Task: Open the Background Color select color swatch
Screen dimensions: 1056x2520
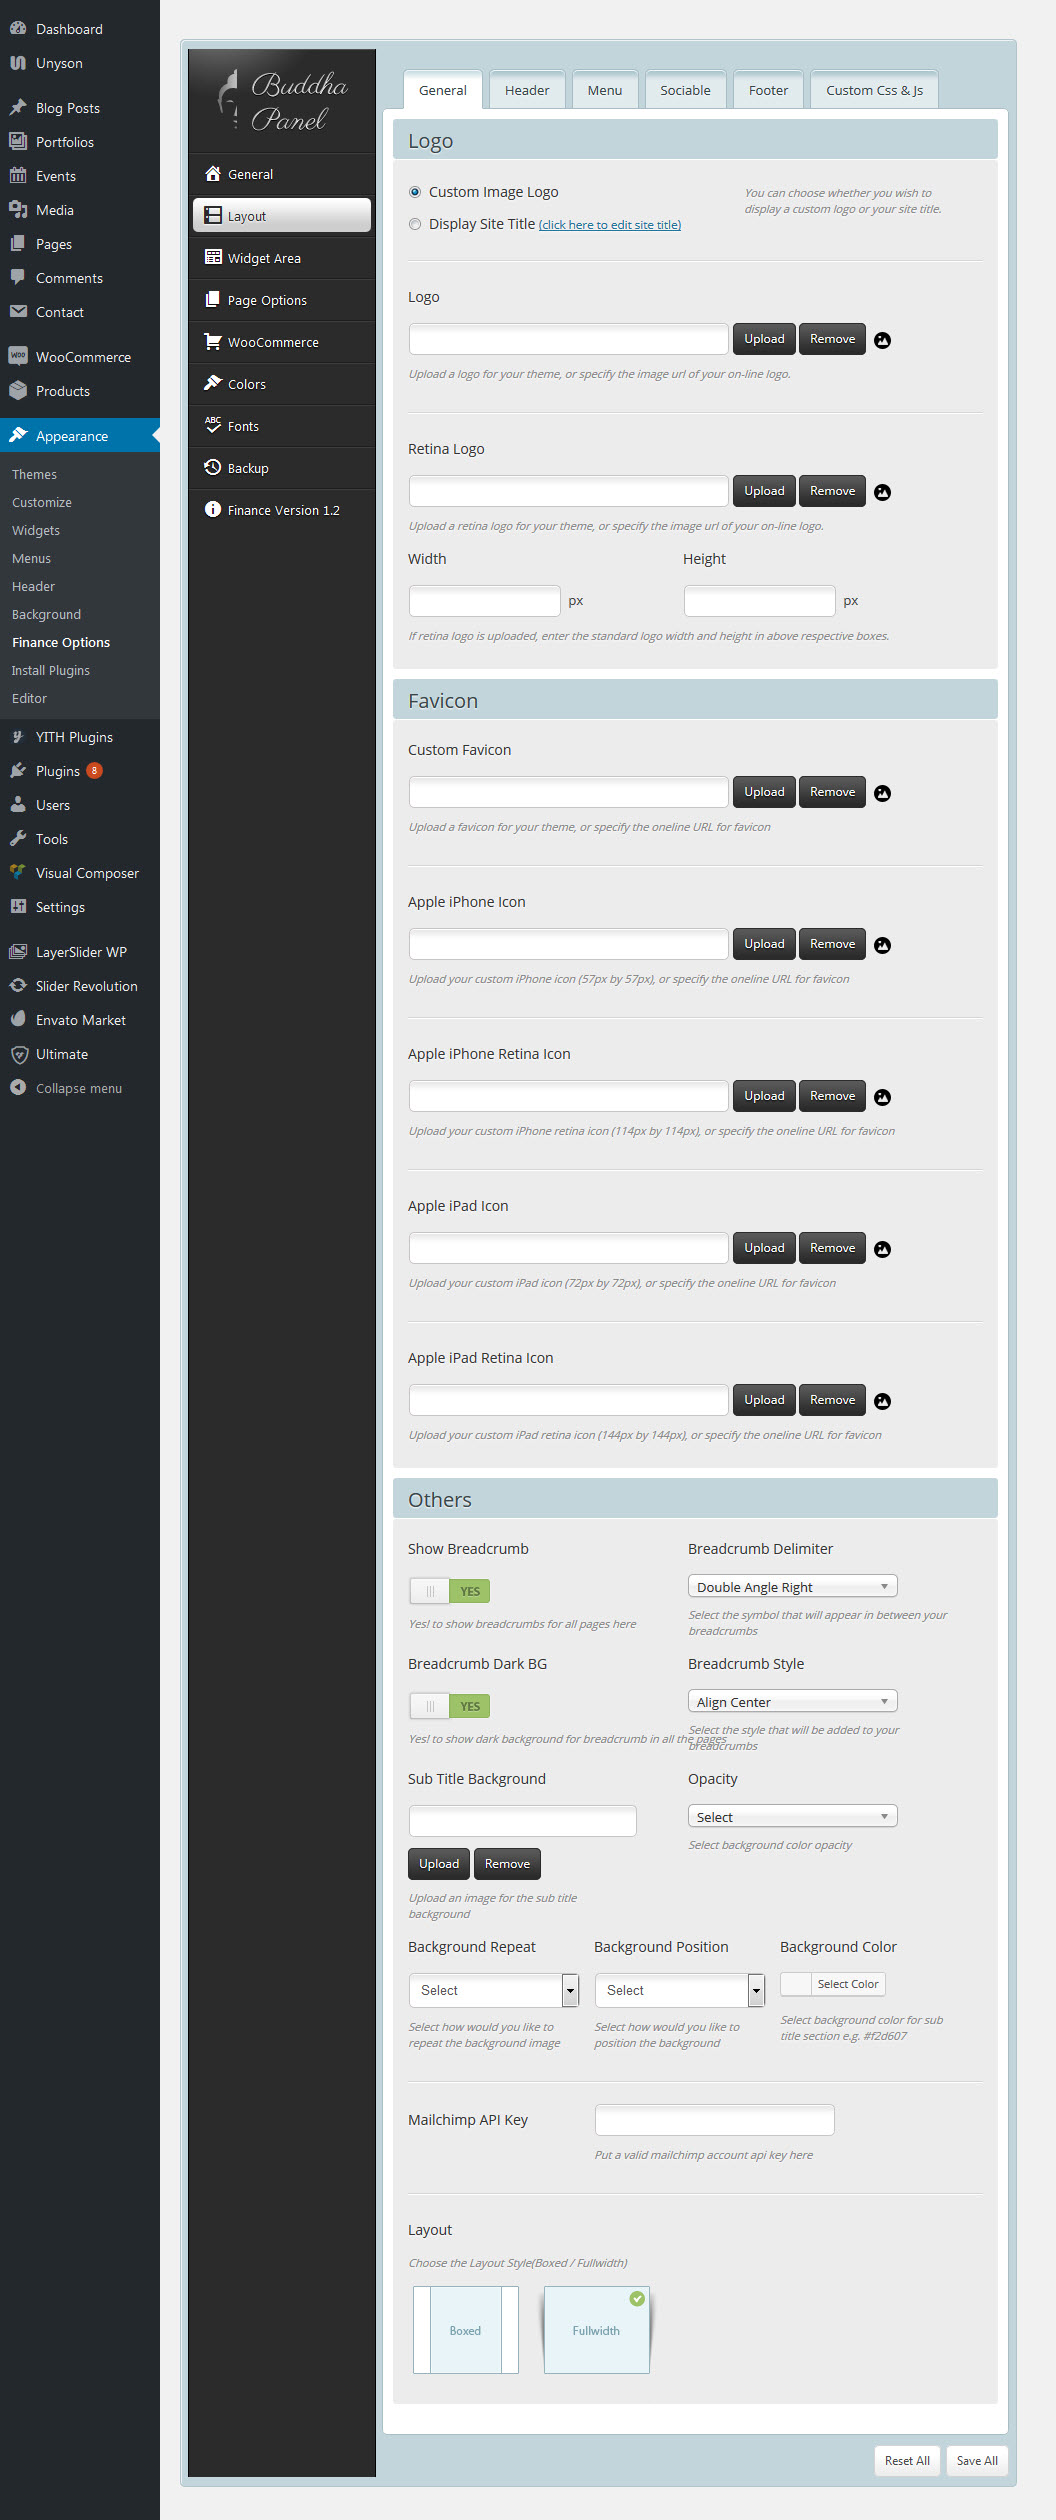Action: coord(796,1984)
